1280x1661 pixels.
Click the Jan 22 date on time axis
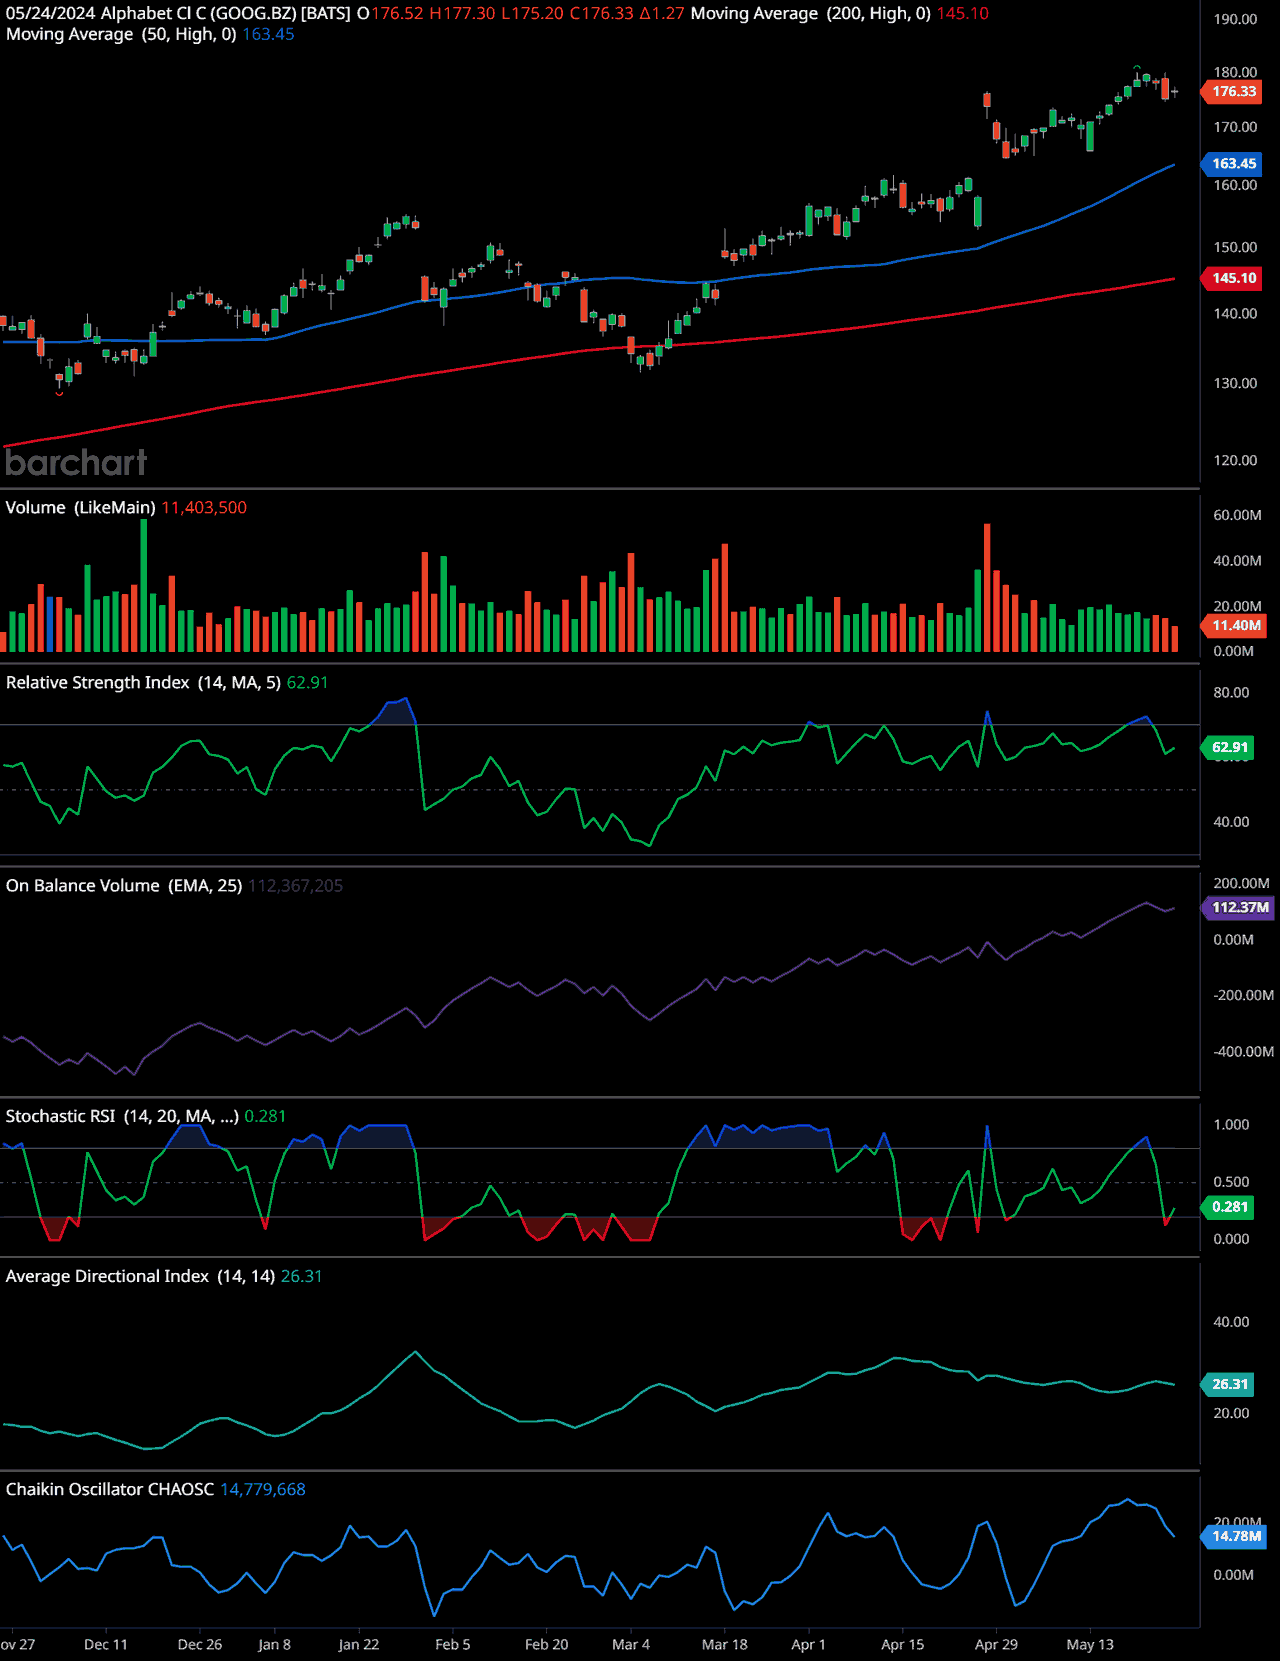pos(359,1644)
